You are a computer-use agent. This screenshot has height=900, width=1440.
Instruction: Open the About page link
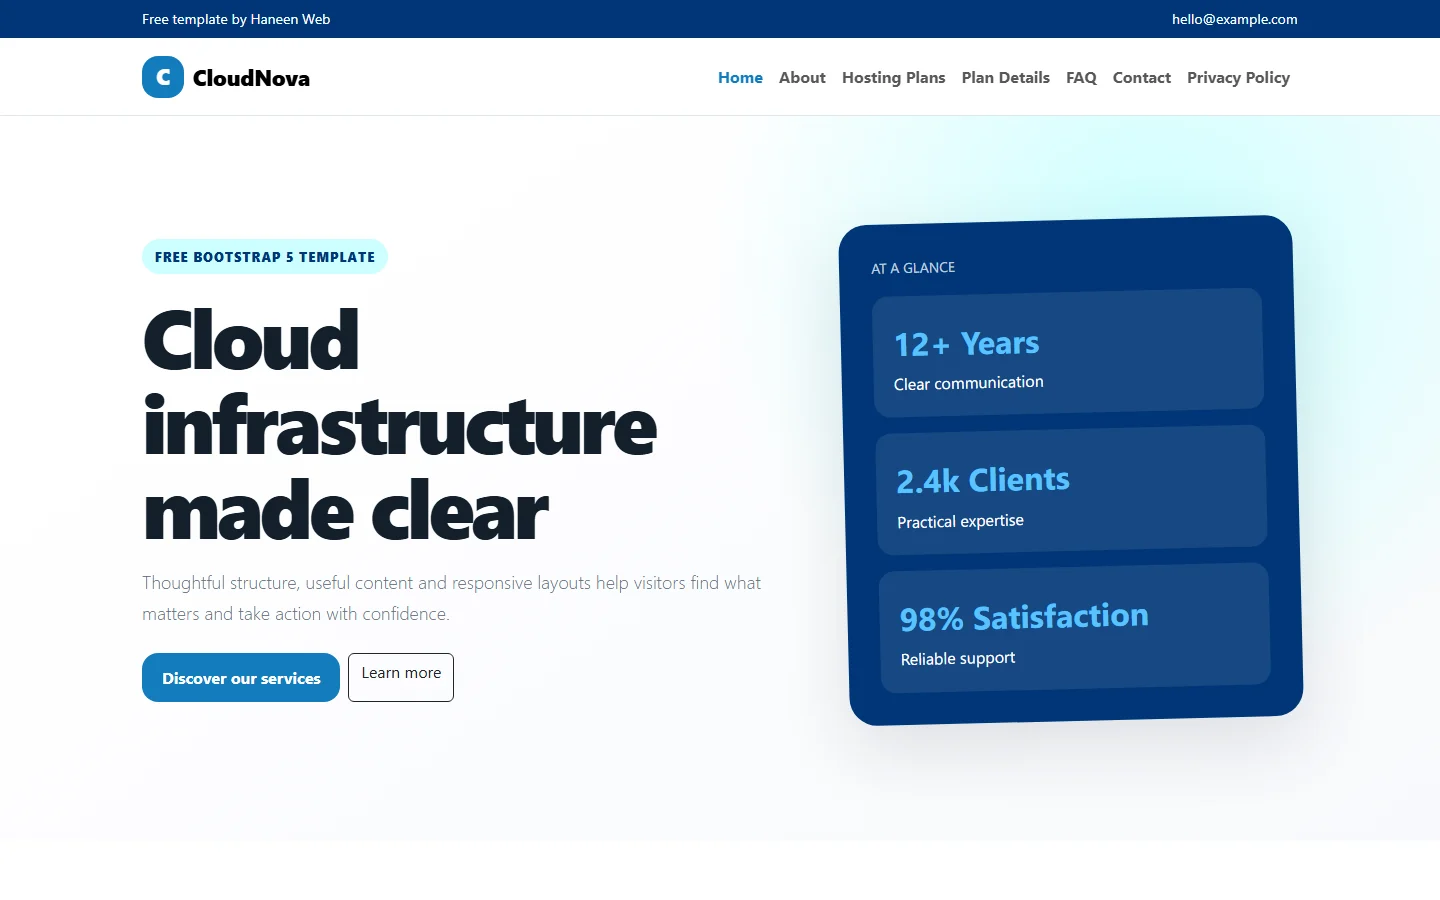point(802,77)
